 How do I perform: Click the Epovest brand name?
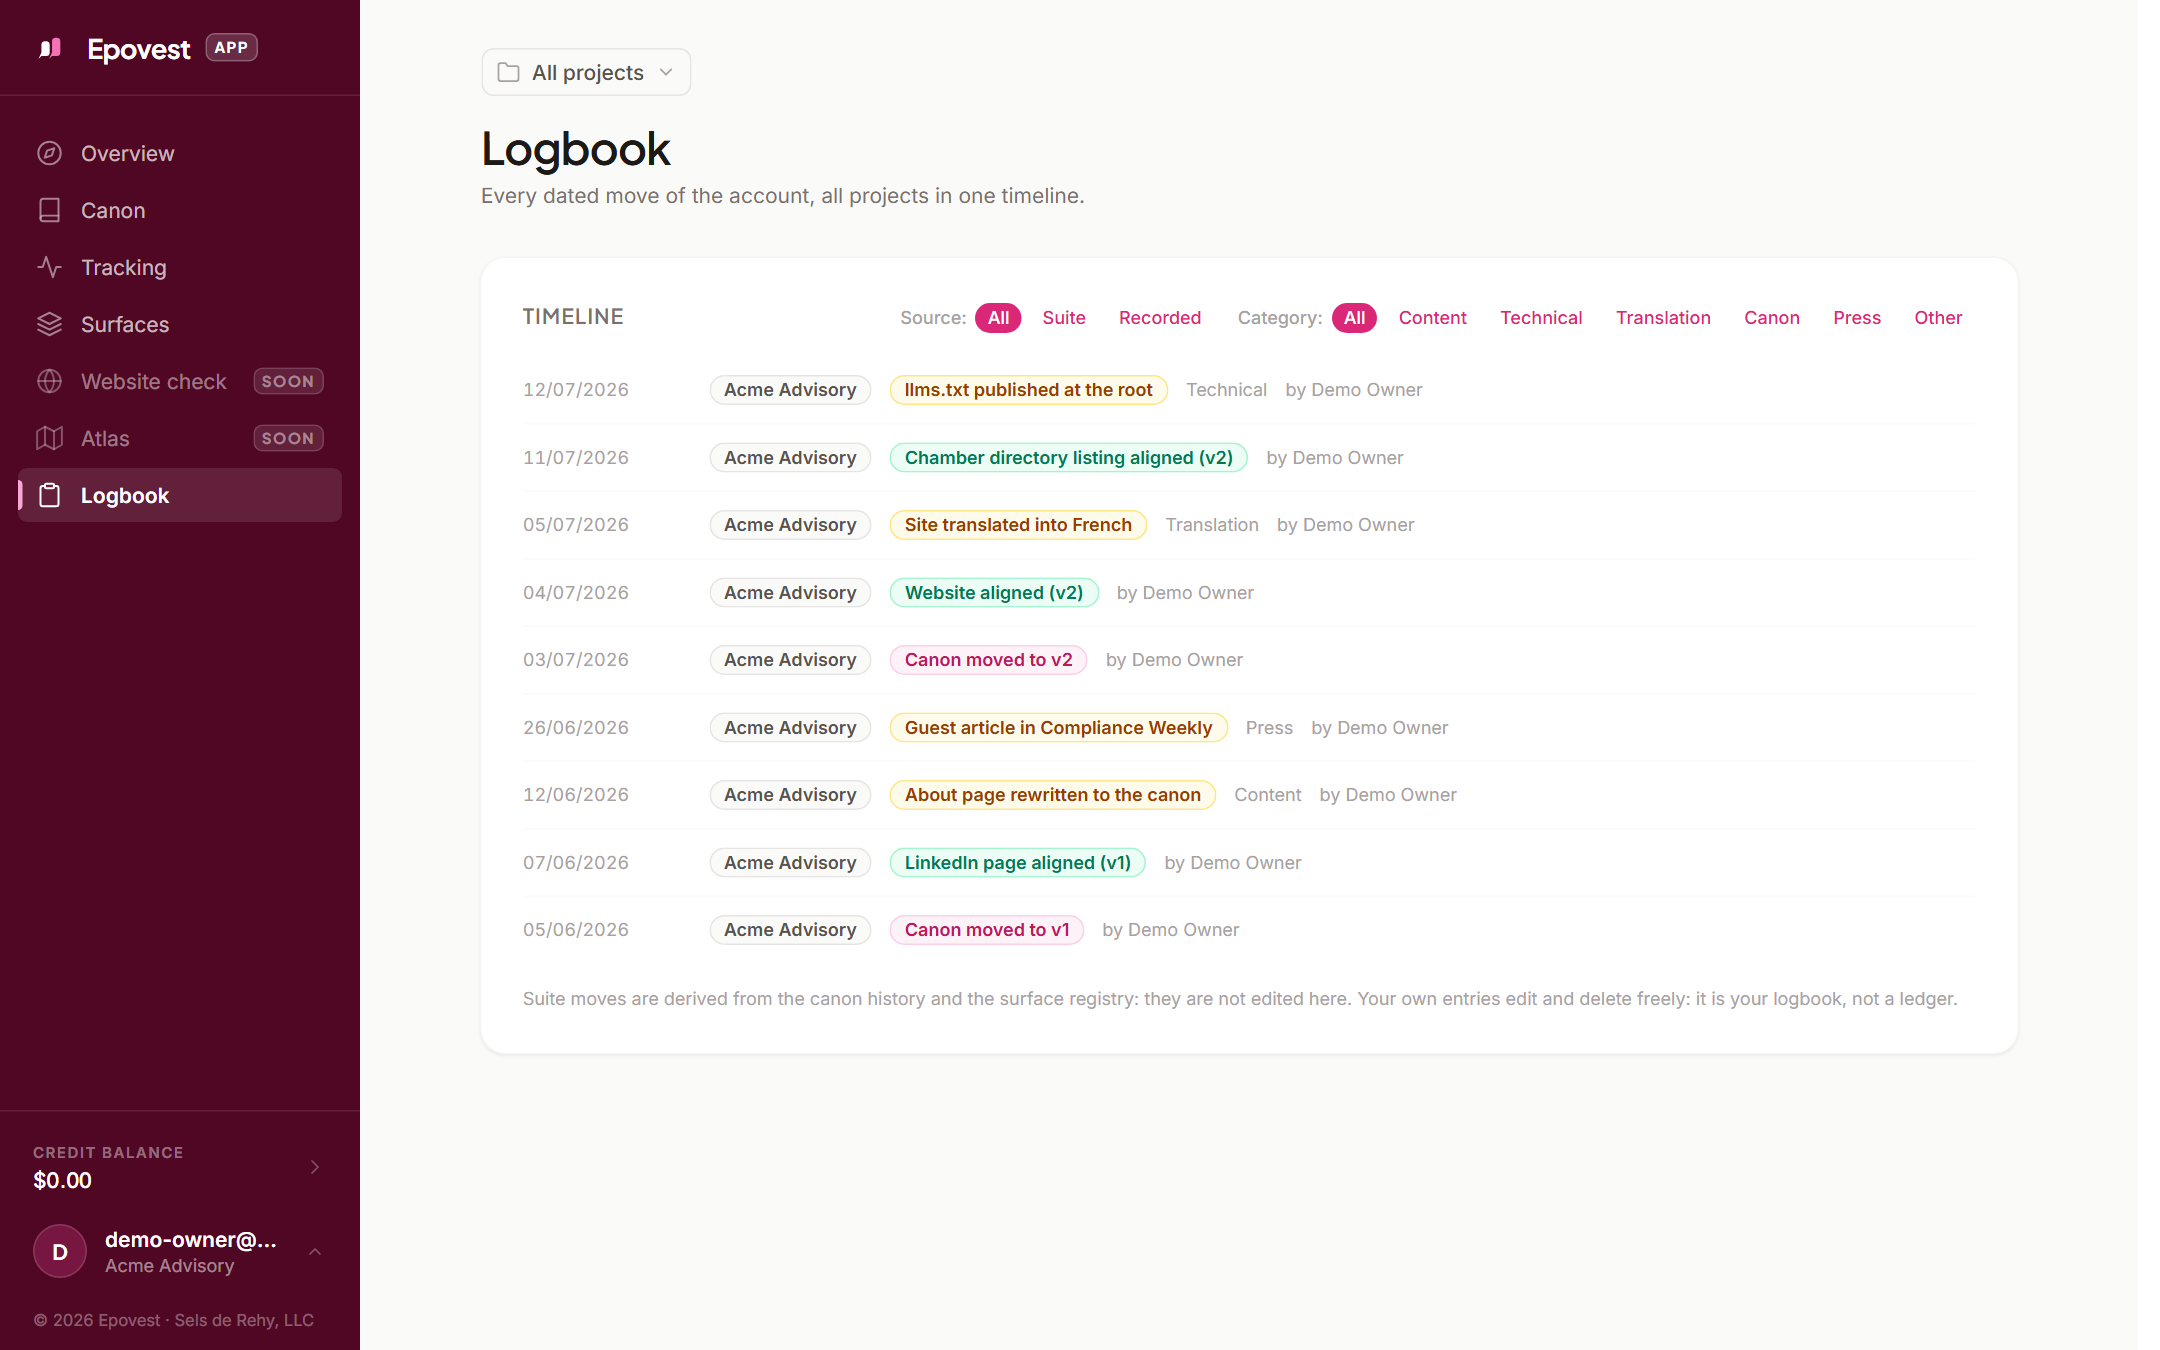pyautogui.click(x=138, y=49)
